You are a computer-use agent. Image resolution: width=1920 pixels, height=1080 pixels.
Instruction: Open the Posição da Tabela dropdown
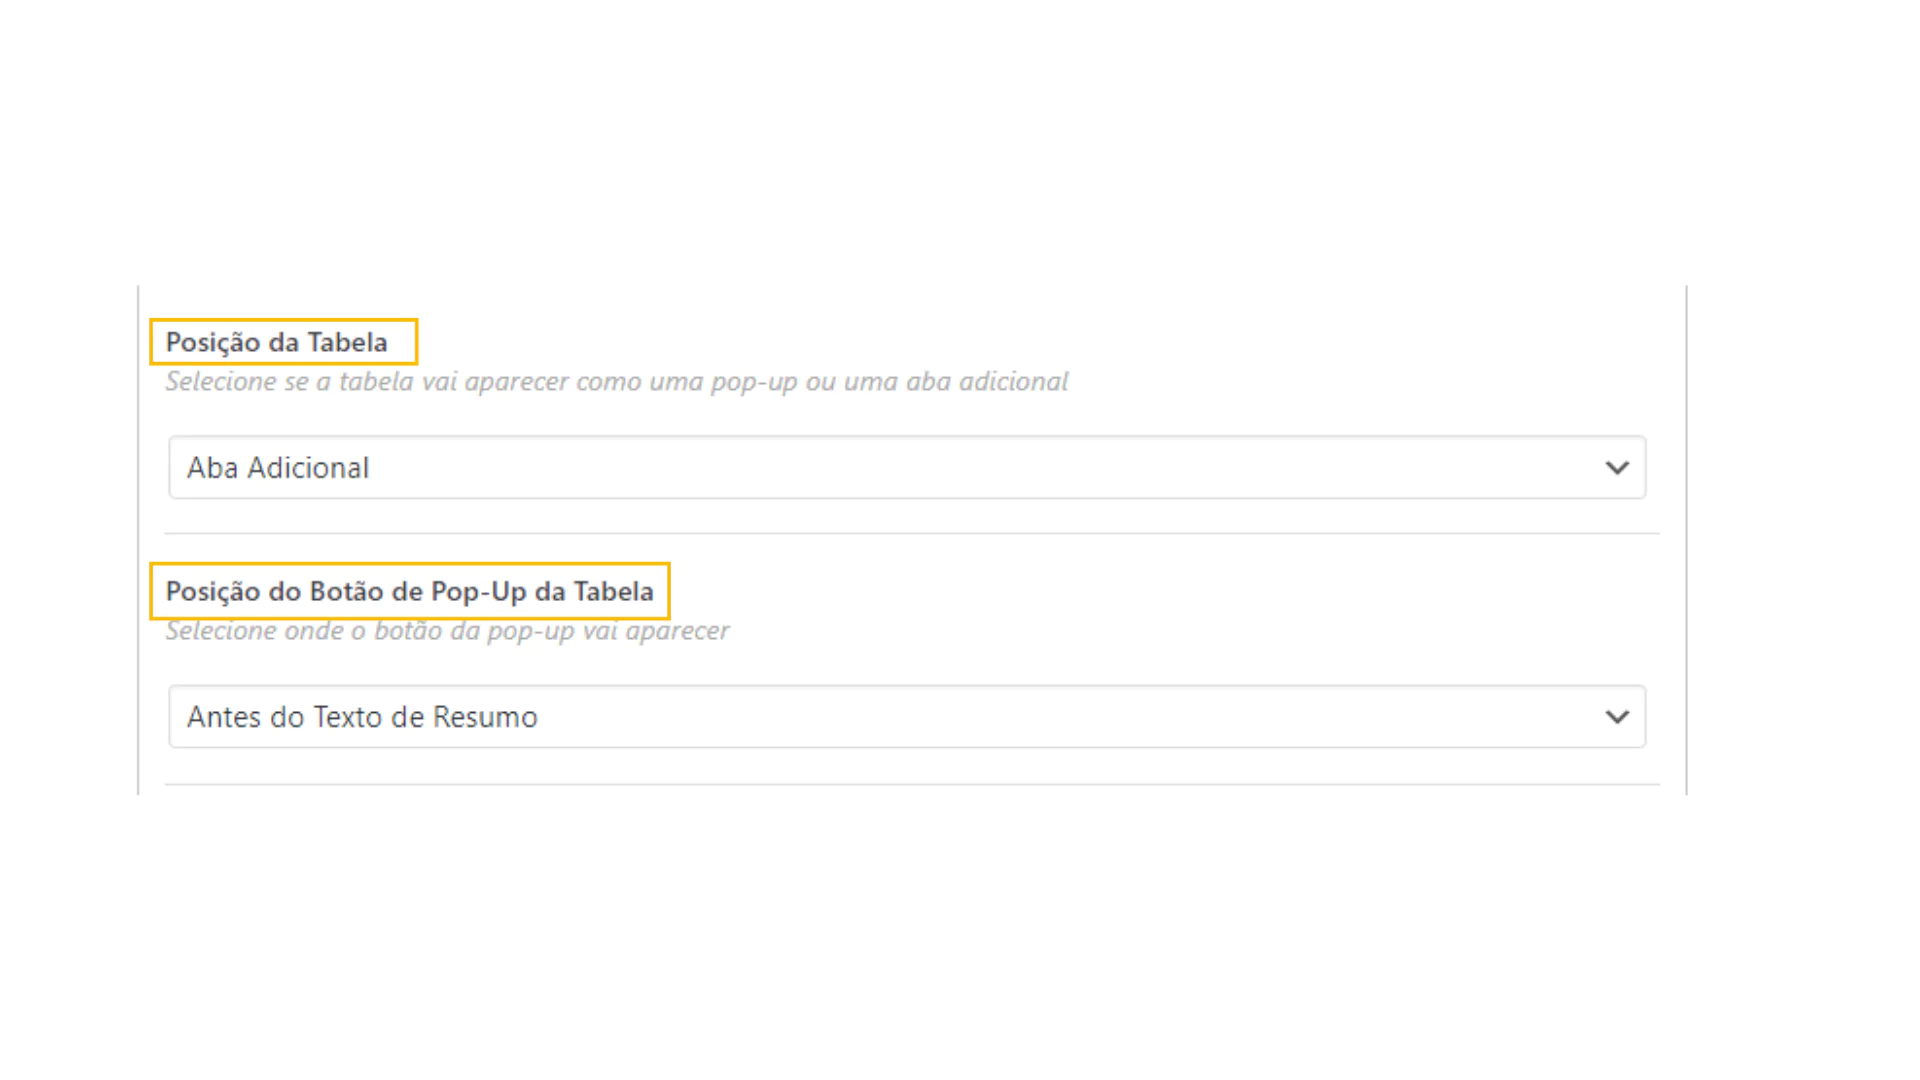[907, 467]
